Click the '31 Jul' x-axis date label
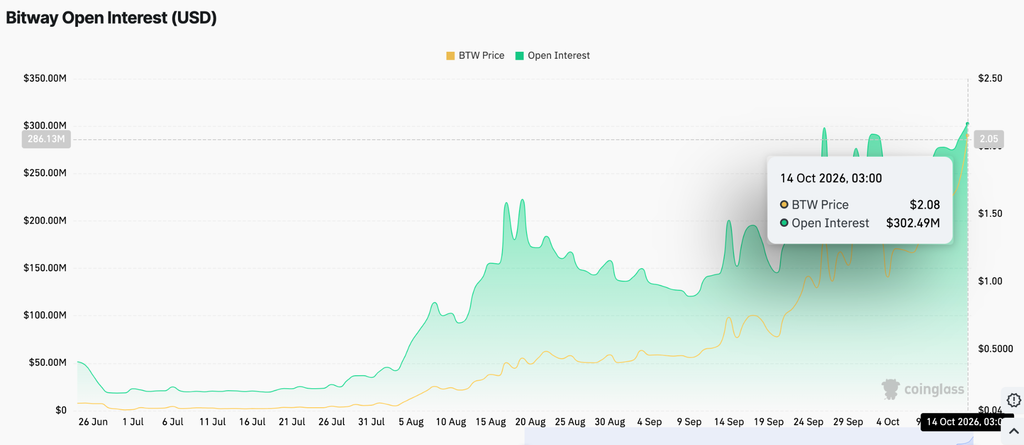 pyautogui.click(x=372, y=422)
